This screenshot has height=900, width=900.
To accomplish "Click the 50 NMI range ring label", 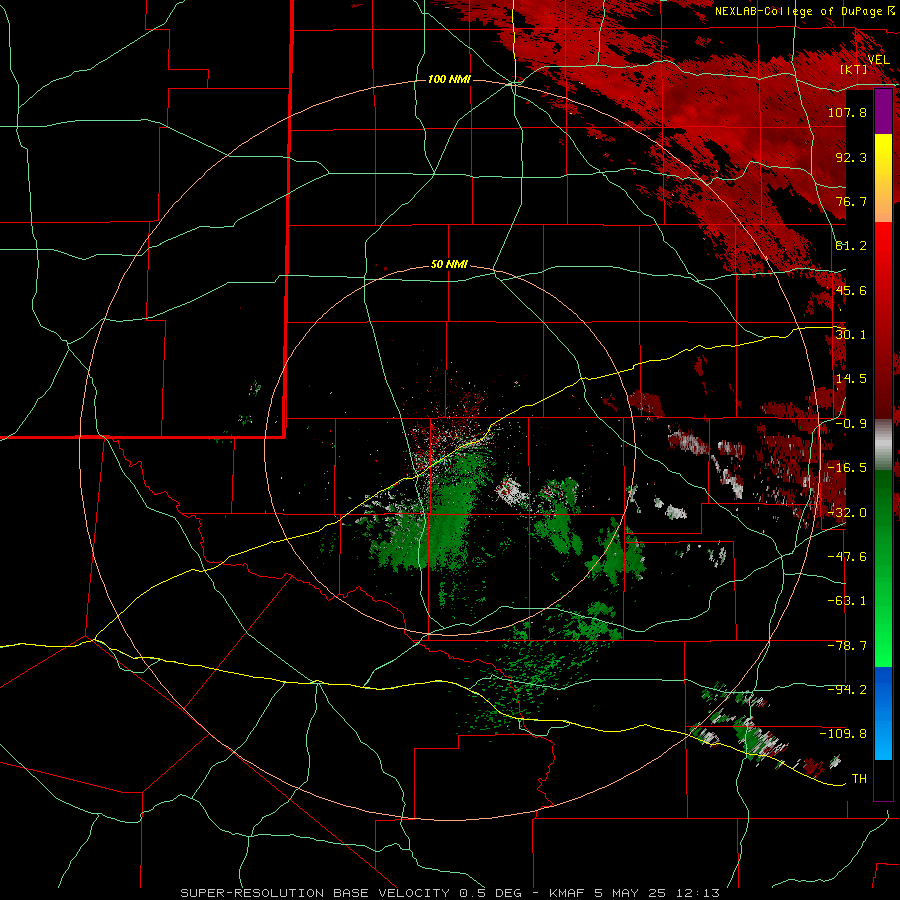I will point(449,265).
